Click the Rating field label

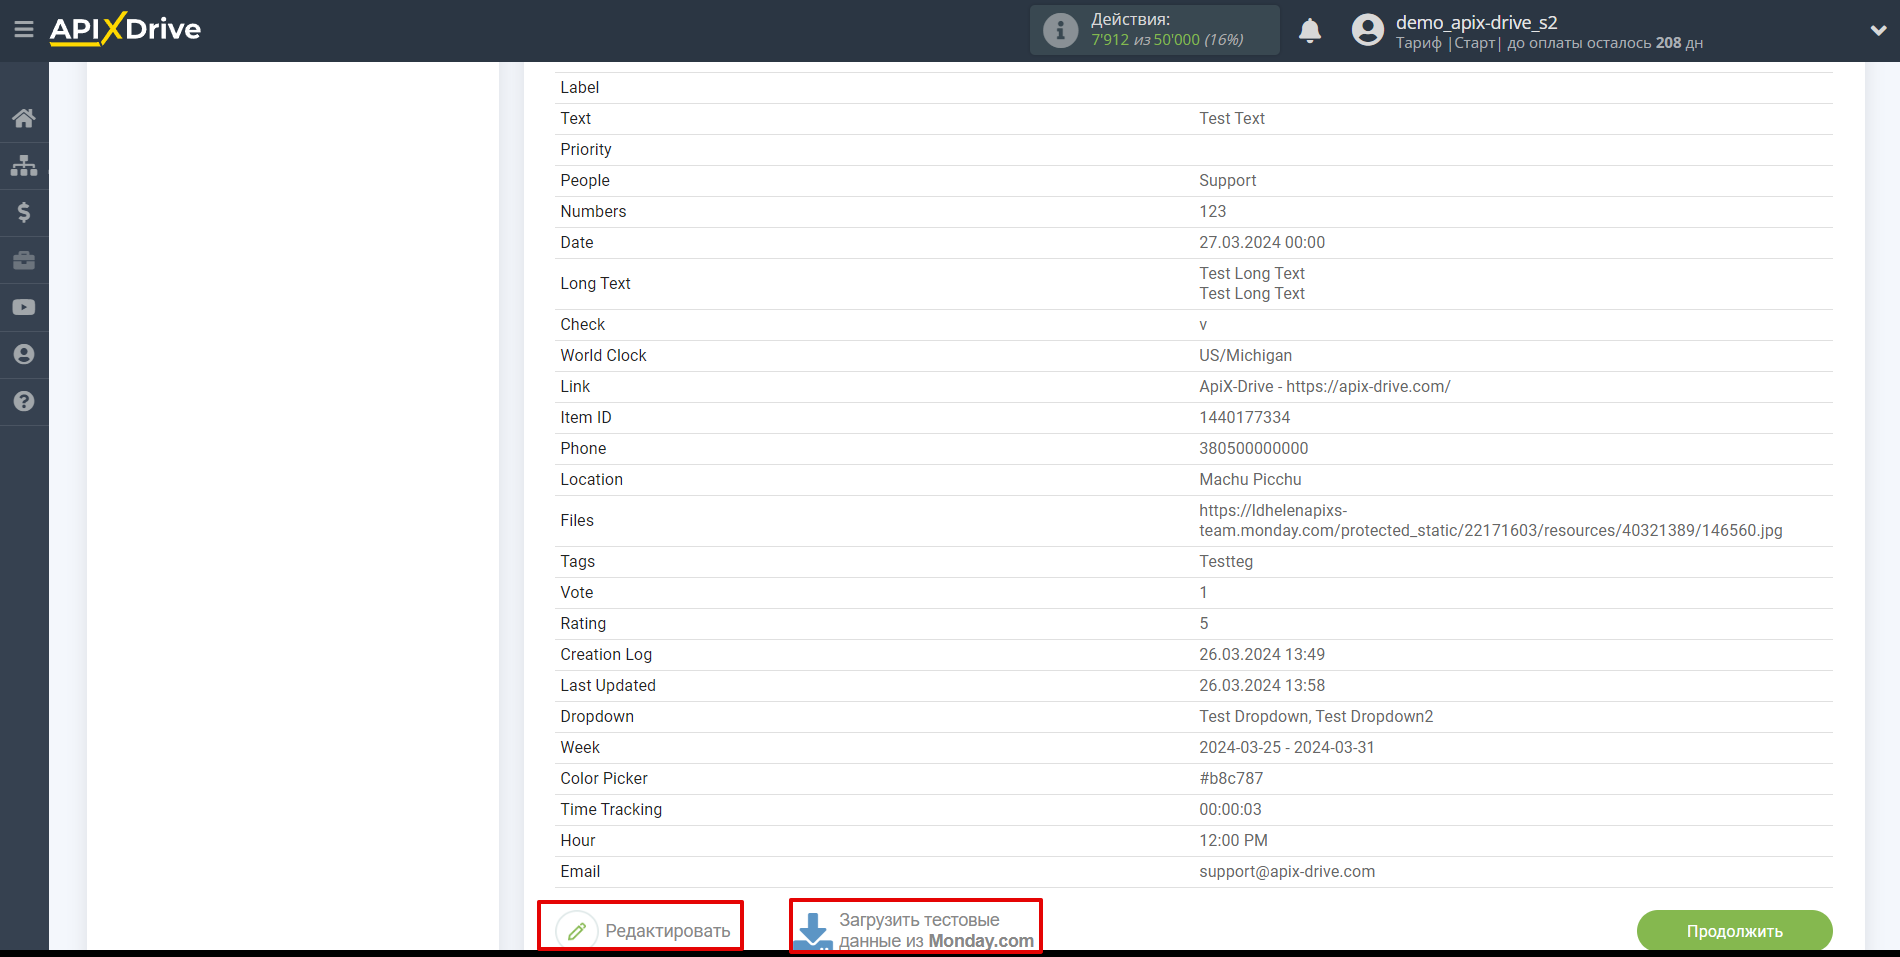pos(583,623)
